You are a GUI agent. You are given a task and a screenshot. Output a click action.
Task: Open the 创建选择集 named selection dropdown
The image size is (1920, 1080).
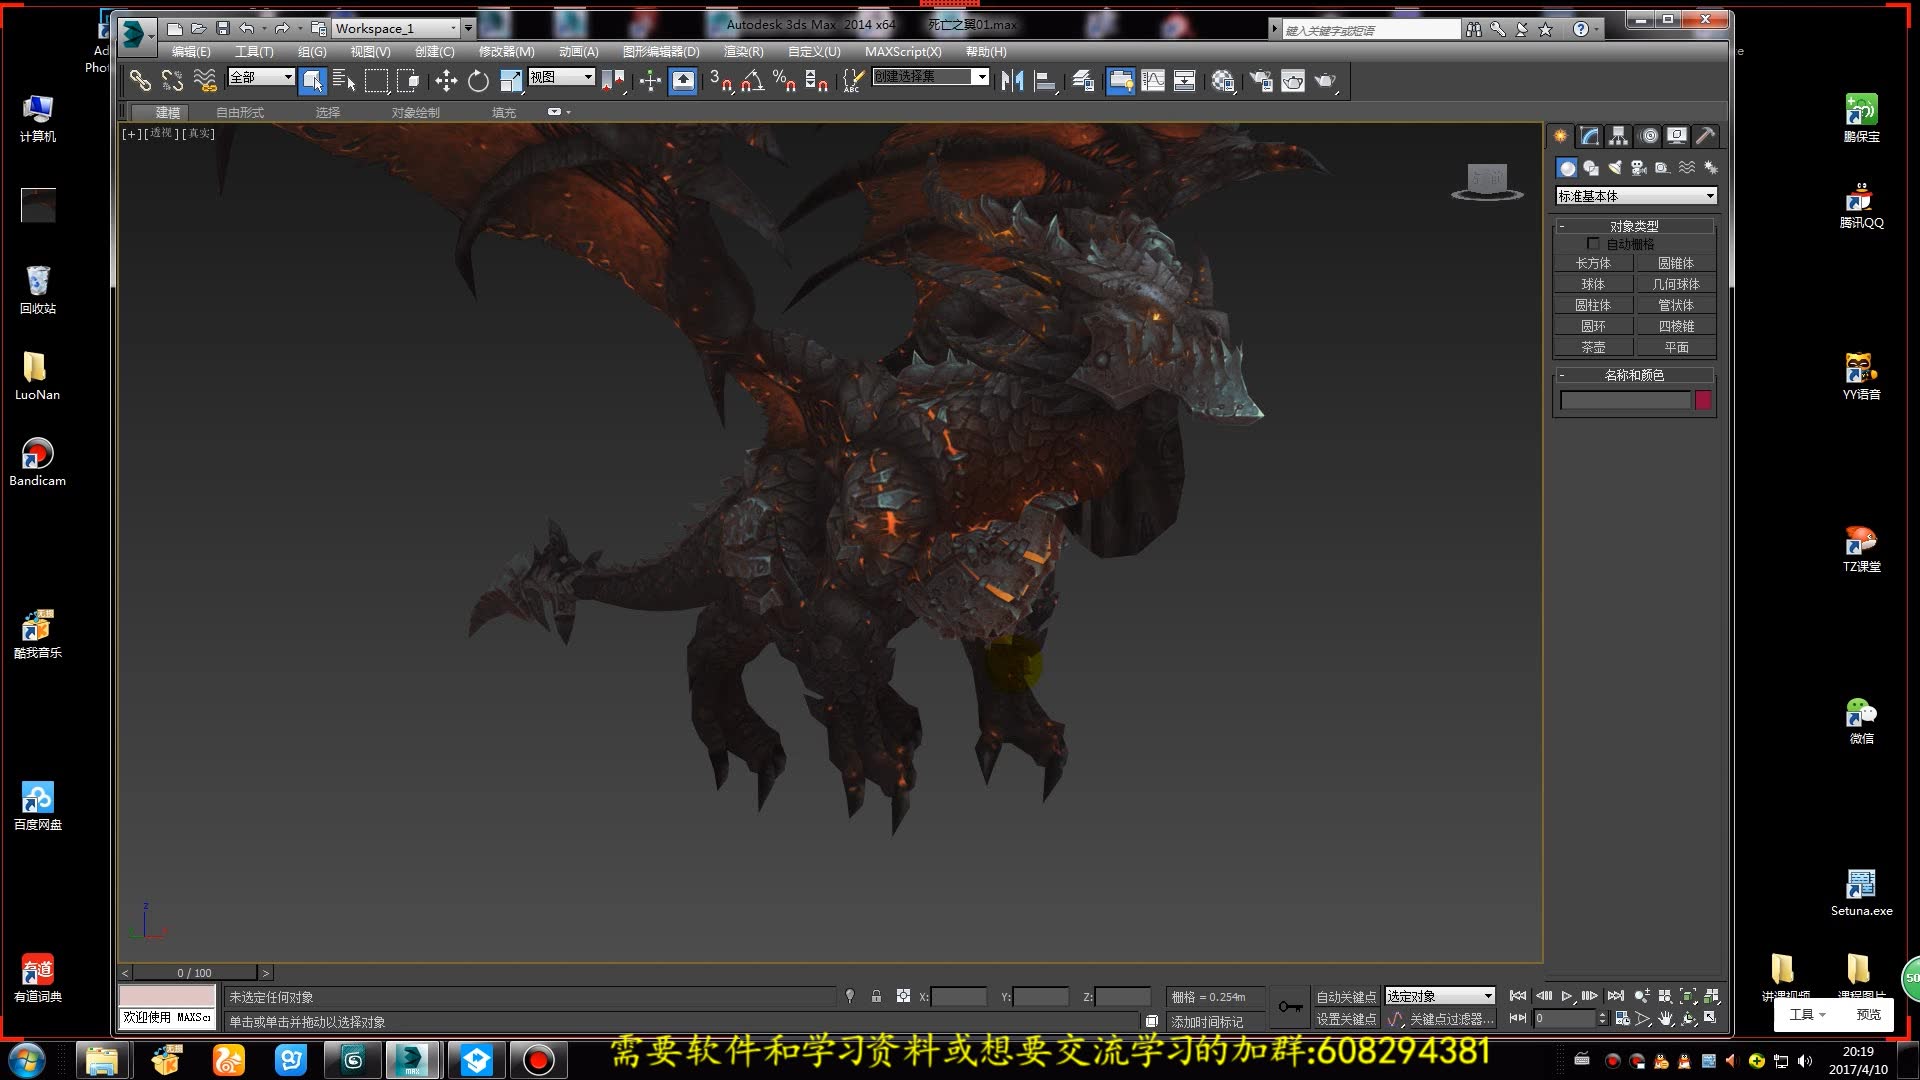click(x=931, y=77)
